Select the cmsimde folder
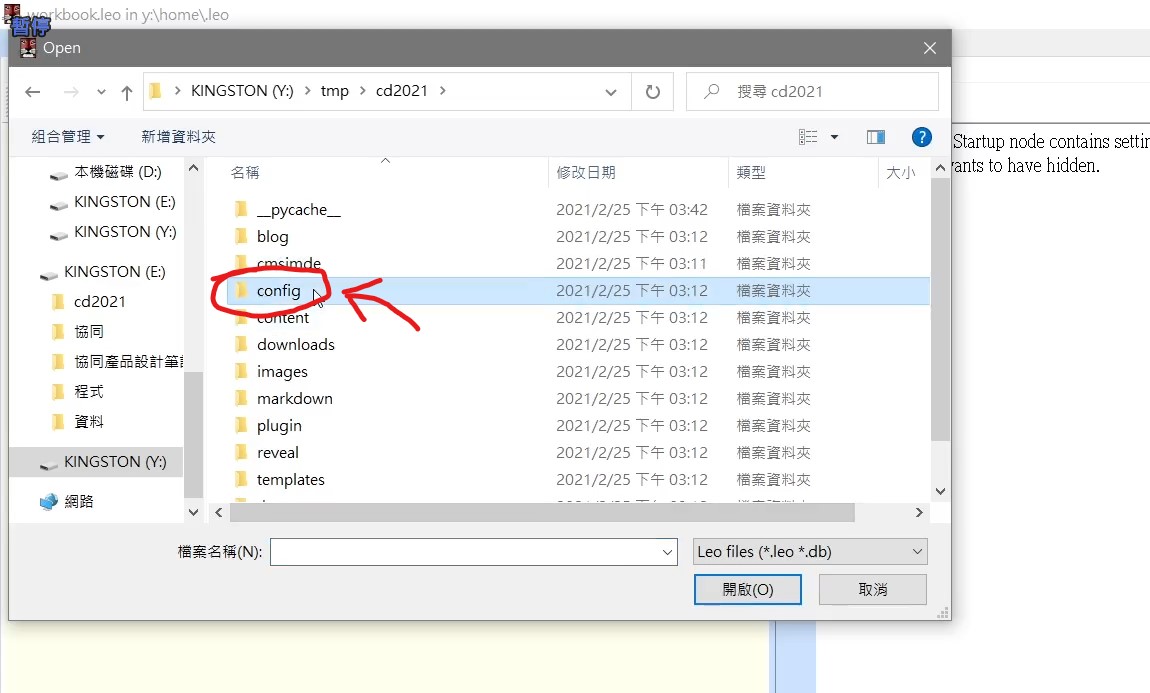The width and height of the screenshot is (1150, 693). coord(288,263)
